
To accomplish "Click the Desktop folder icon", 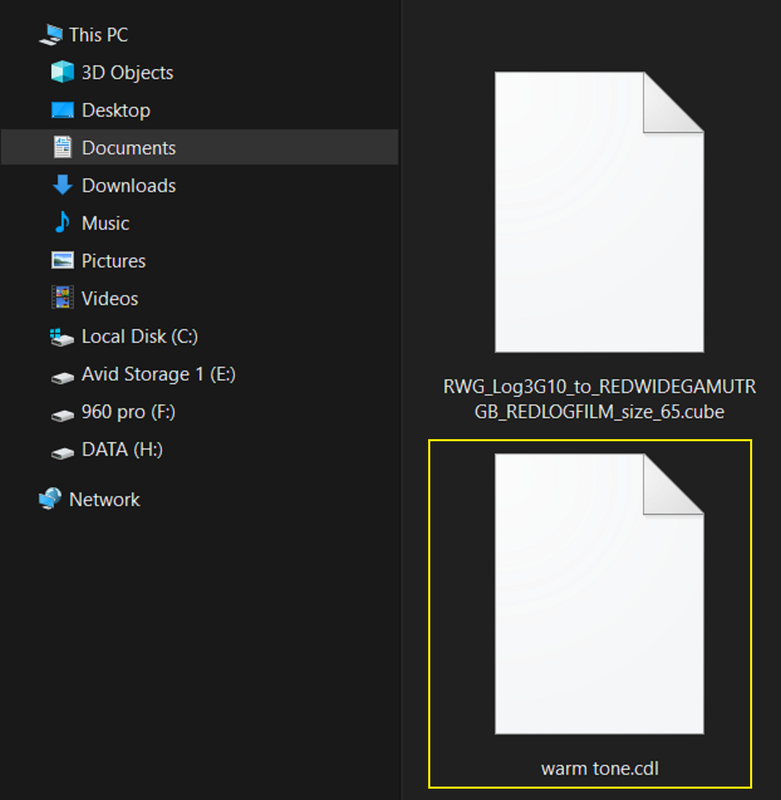I will pos(62,110).
